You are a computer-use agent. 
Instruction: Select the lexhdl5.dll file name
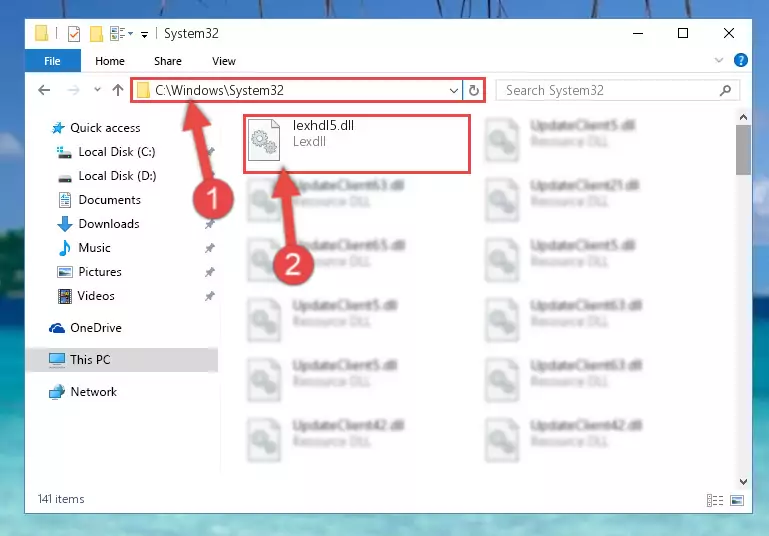(x=323, y=126)
